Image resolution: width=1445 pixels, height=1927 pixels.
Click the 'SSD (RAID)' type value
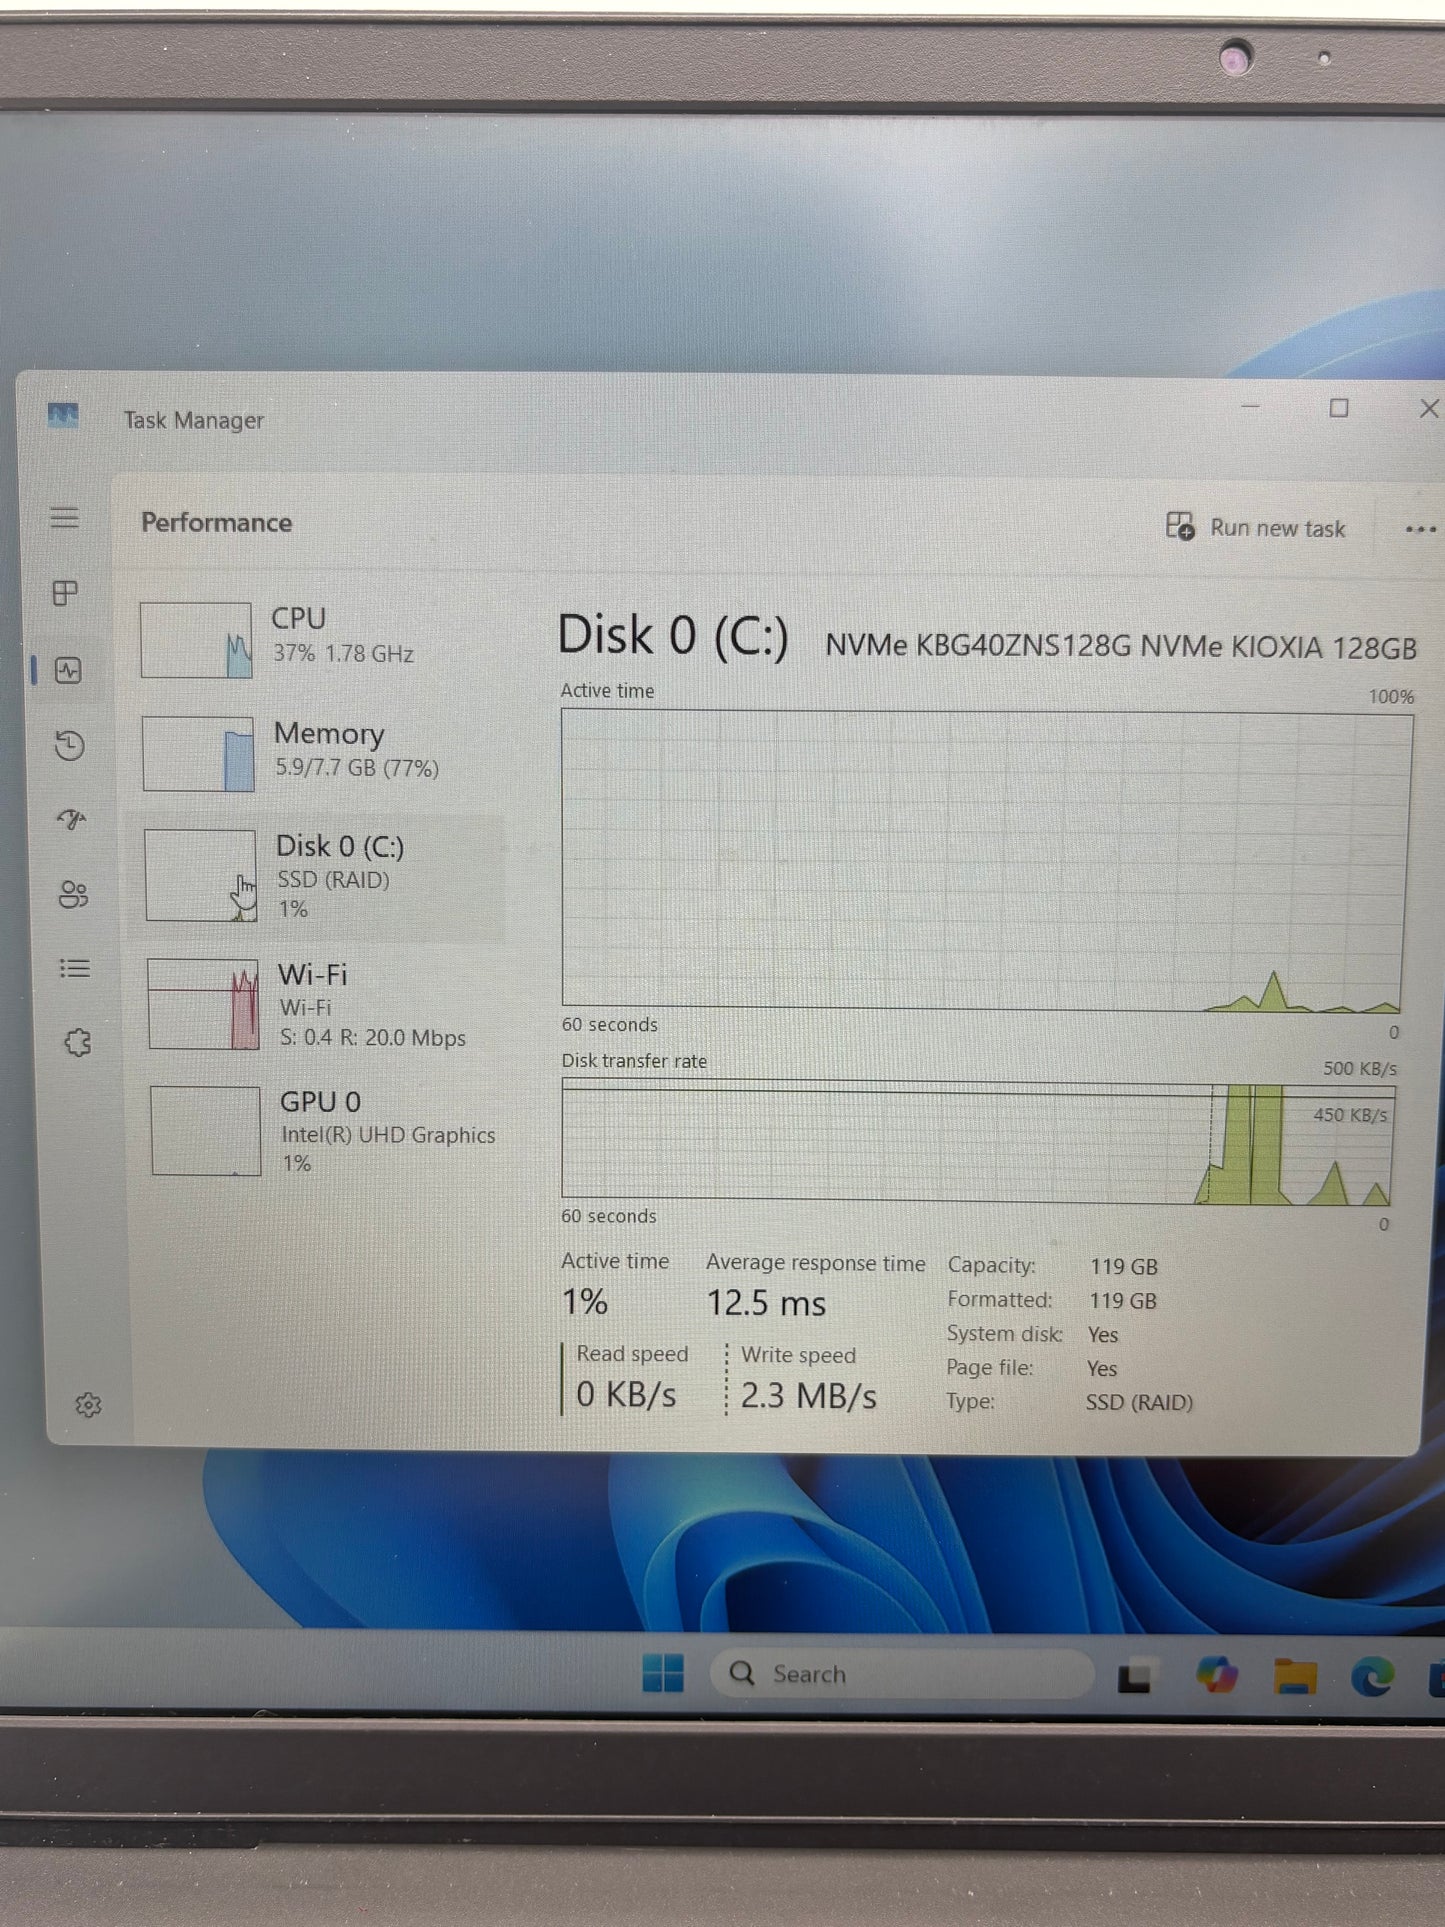click(1139, 1402)
